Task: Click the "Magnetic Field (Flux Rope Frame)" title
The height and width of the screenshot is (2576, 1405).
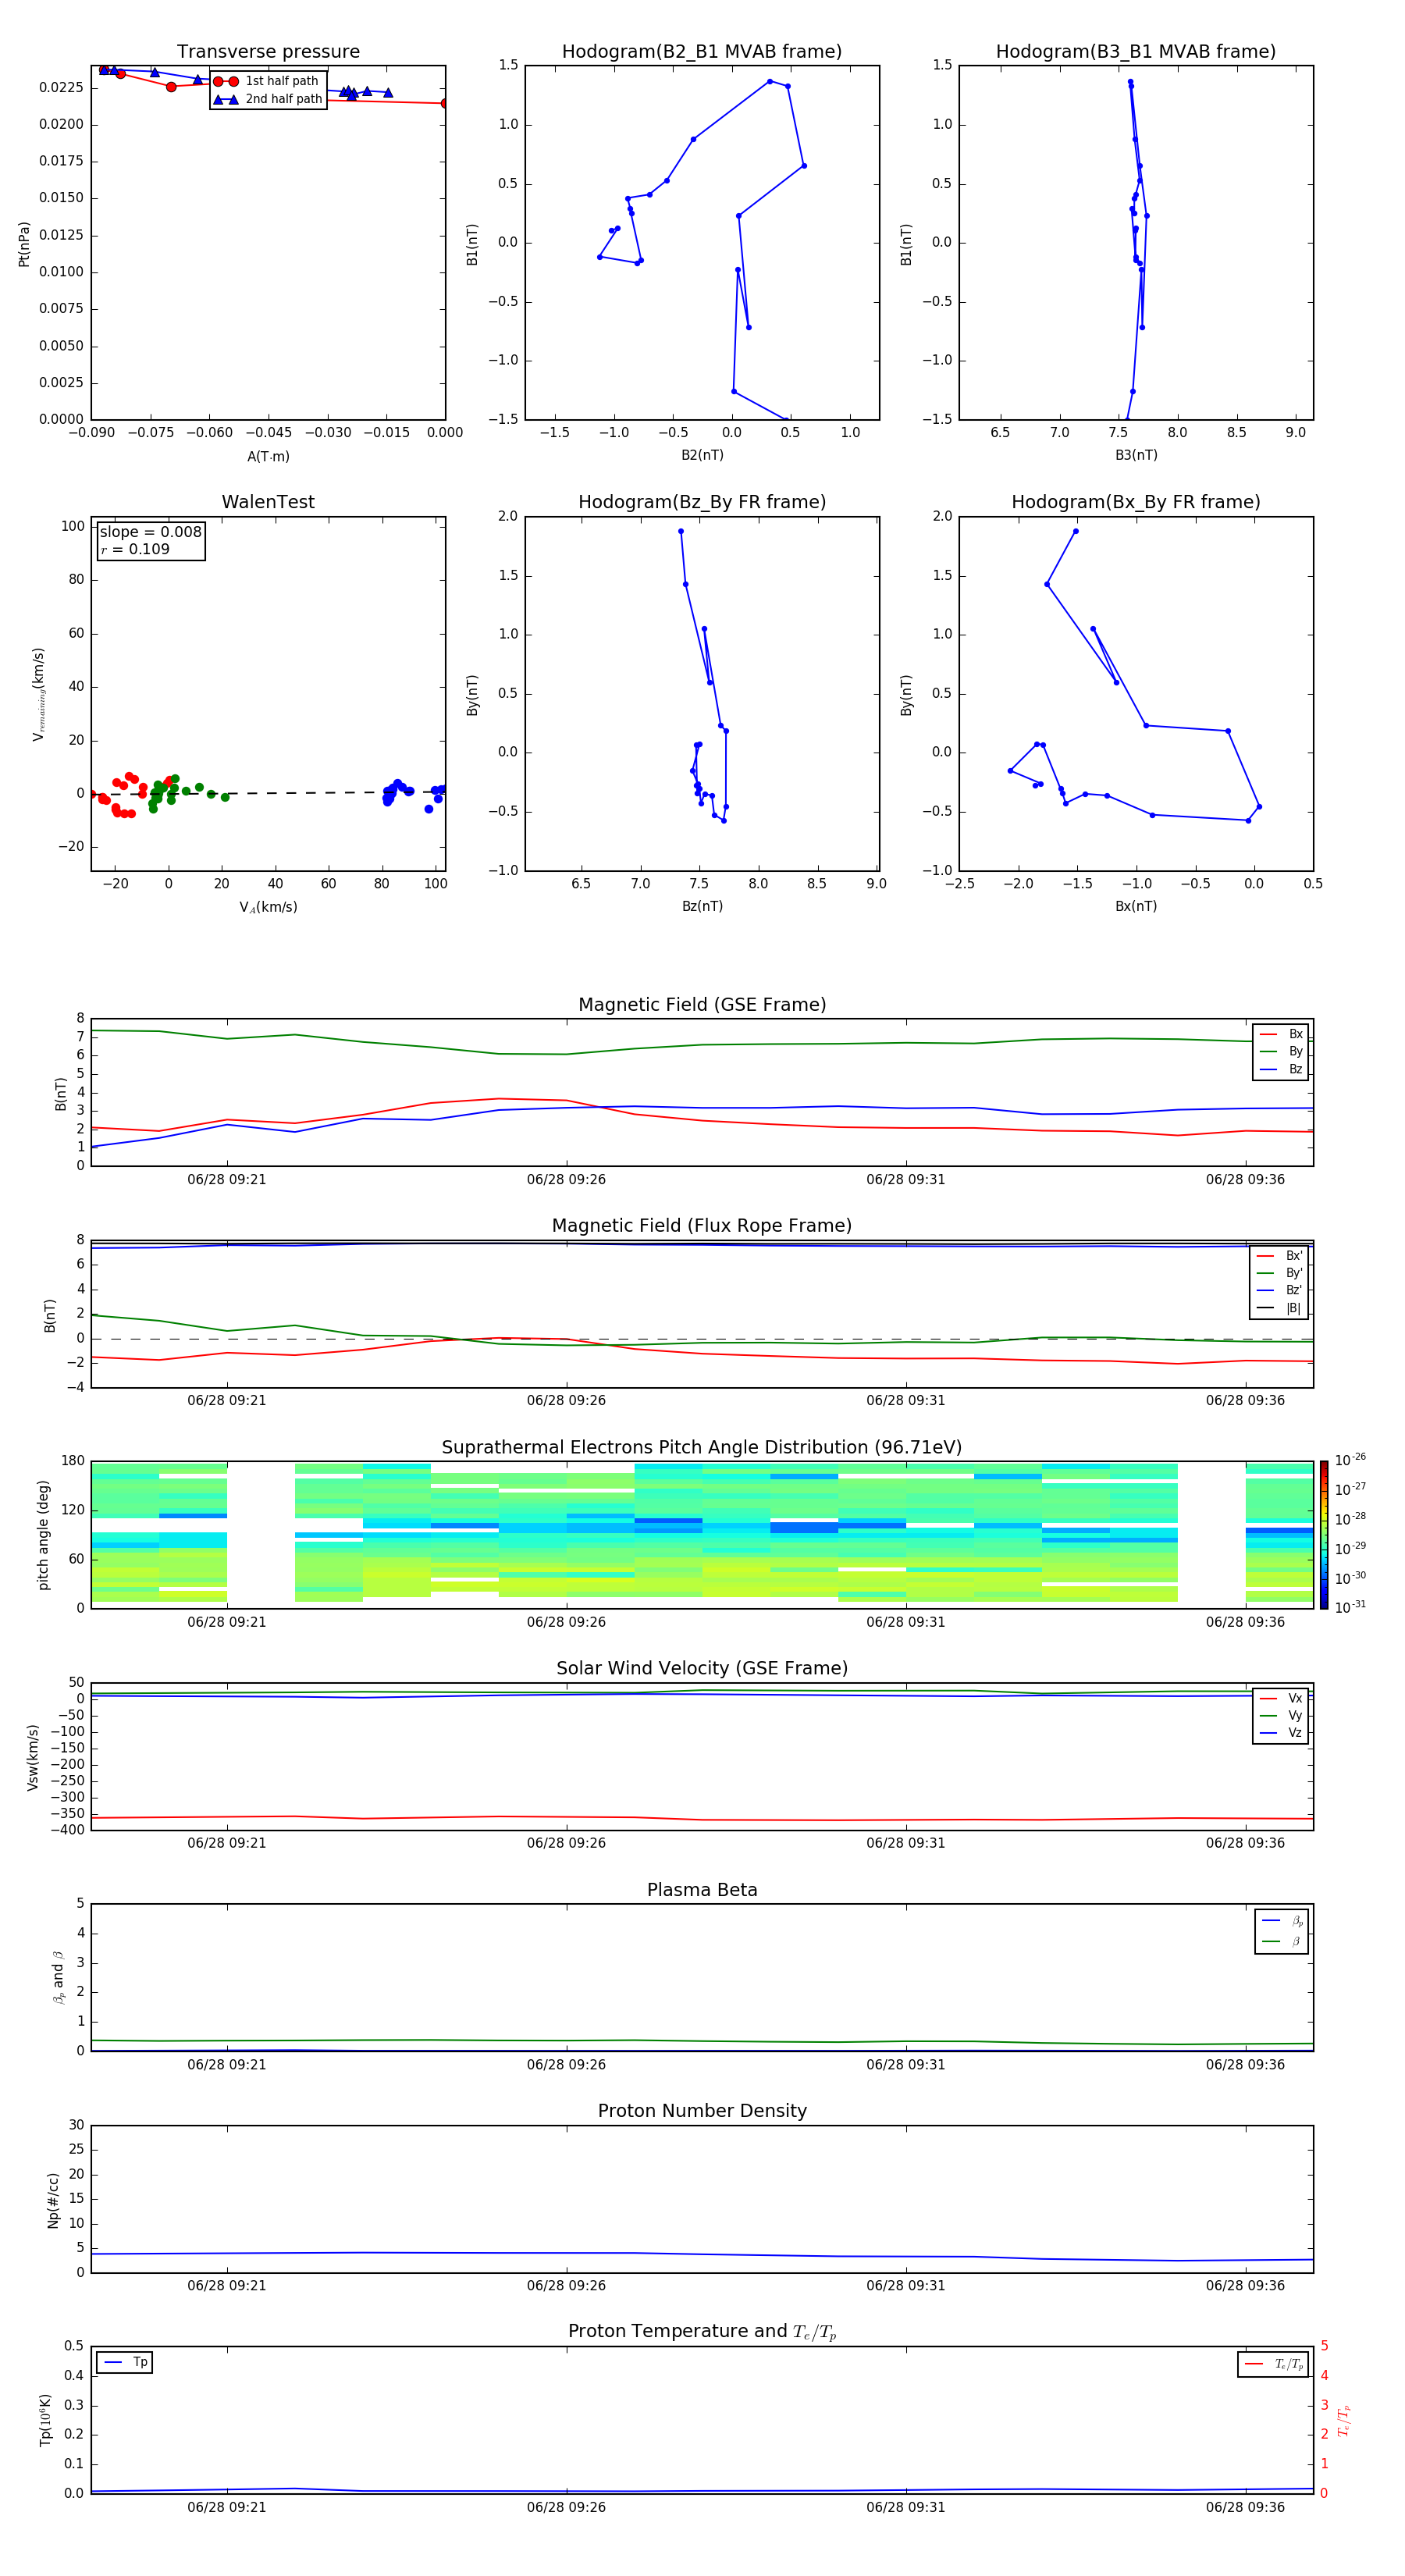Action: pyautogui.click(x=702, y=1226)
